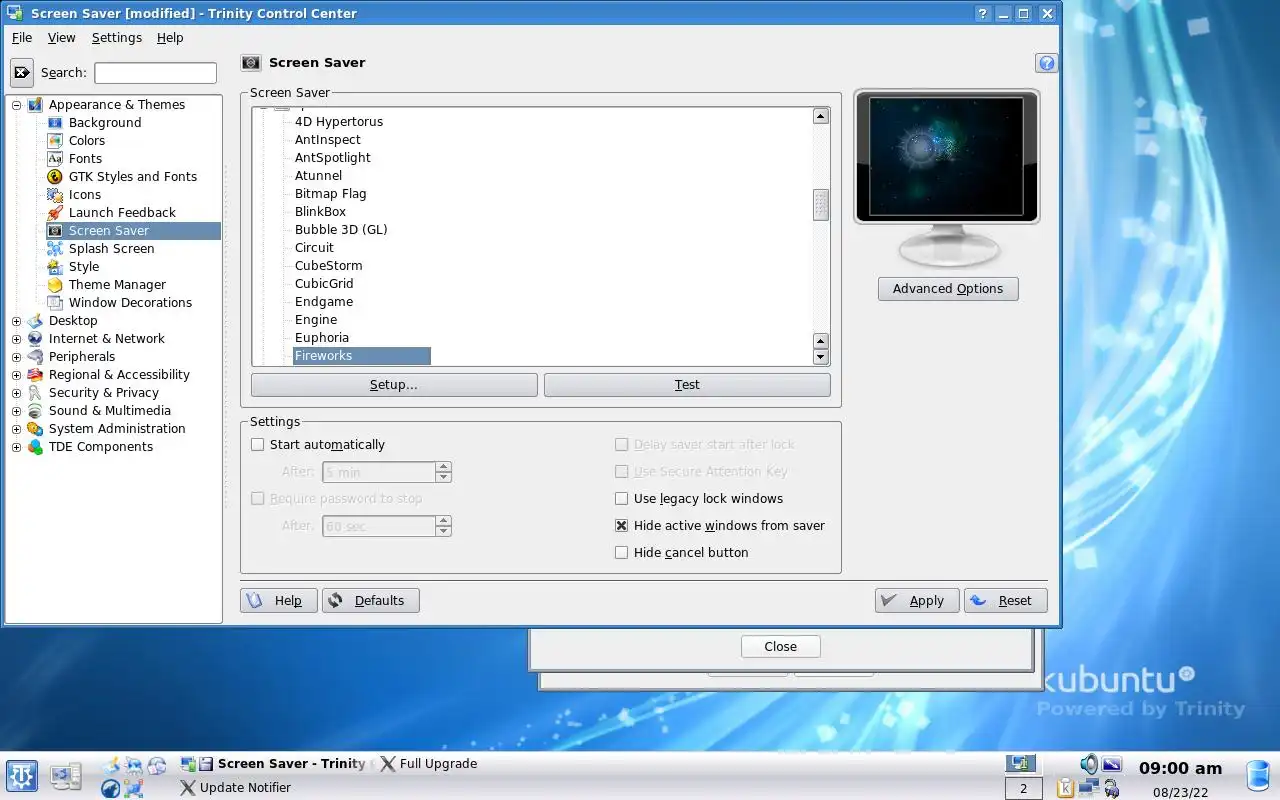Uncheck Hide active windows from saver
Screen dimensions: 1280x800
[622, 526]
